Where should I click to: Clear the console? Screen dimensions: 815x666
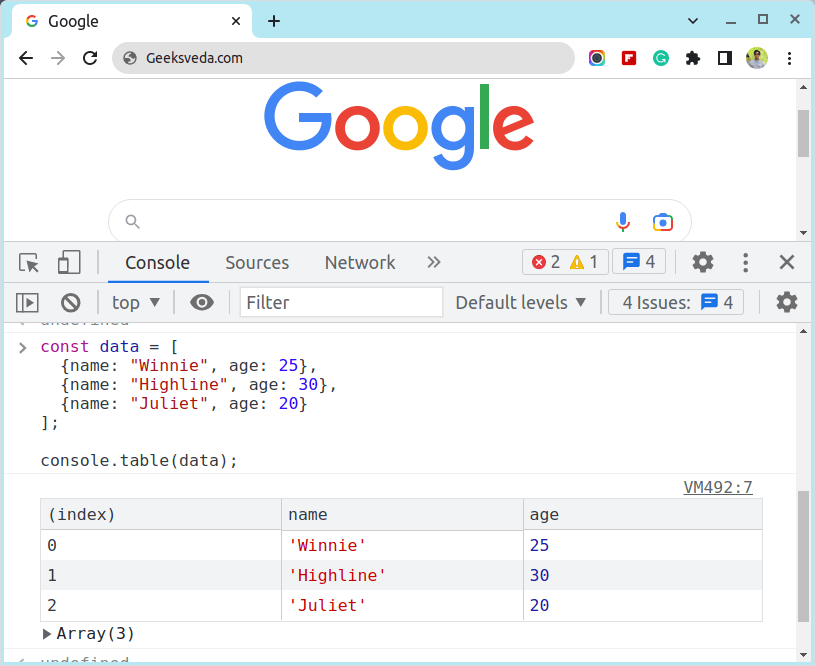tap(69, 302)
